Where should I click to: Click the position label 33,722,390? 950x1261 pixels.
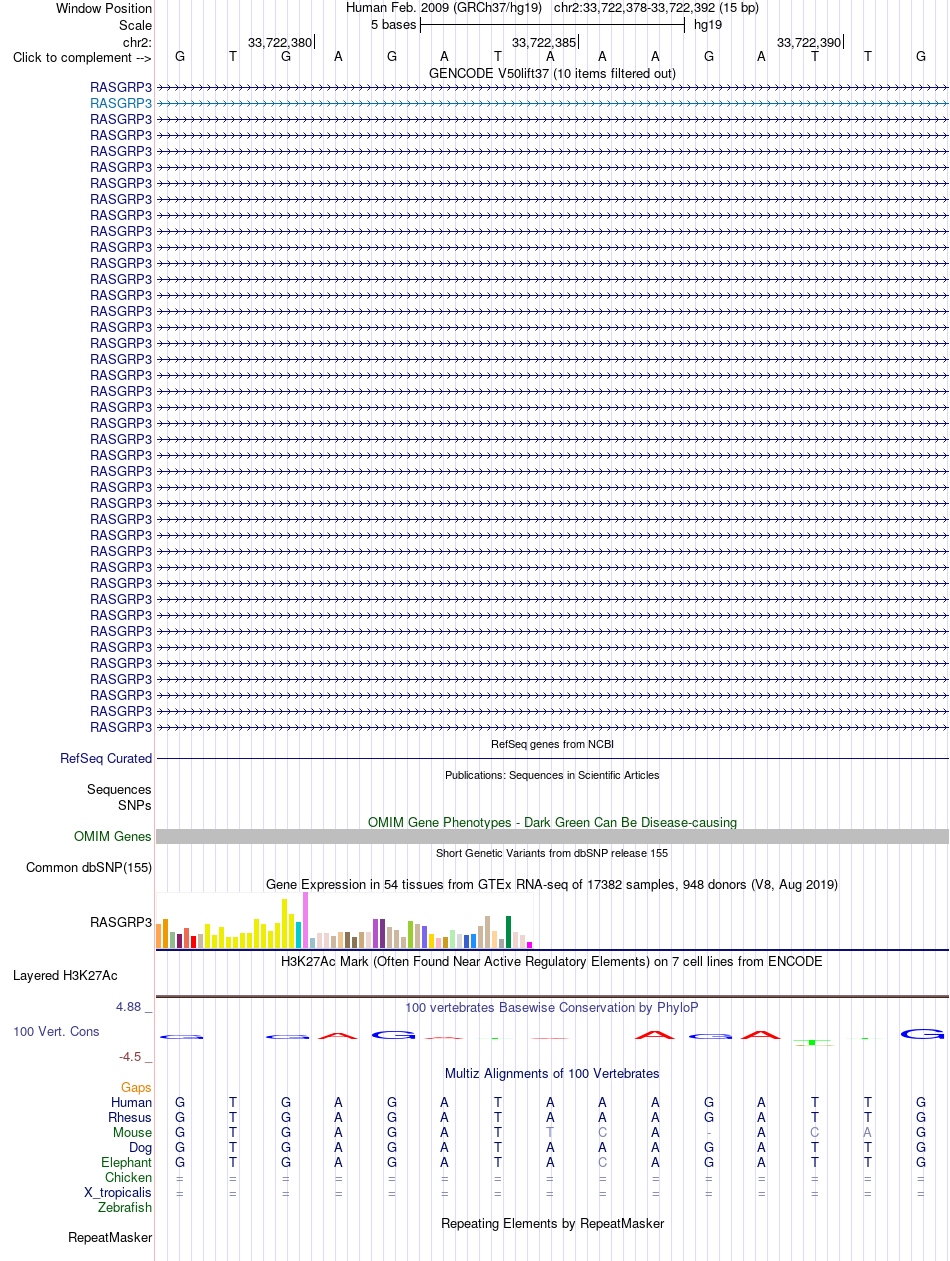click(809, 42)
